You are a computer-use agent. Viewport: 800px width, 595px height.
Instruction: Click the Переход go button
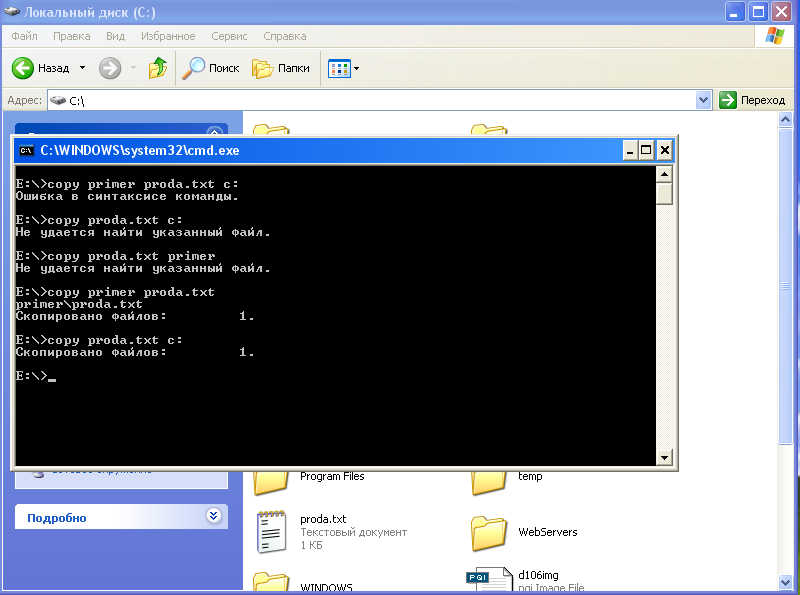point(753,100)
